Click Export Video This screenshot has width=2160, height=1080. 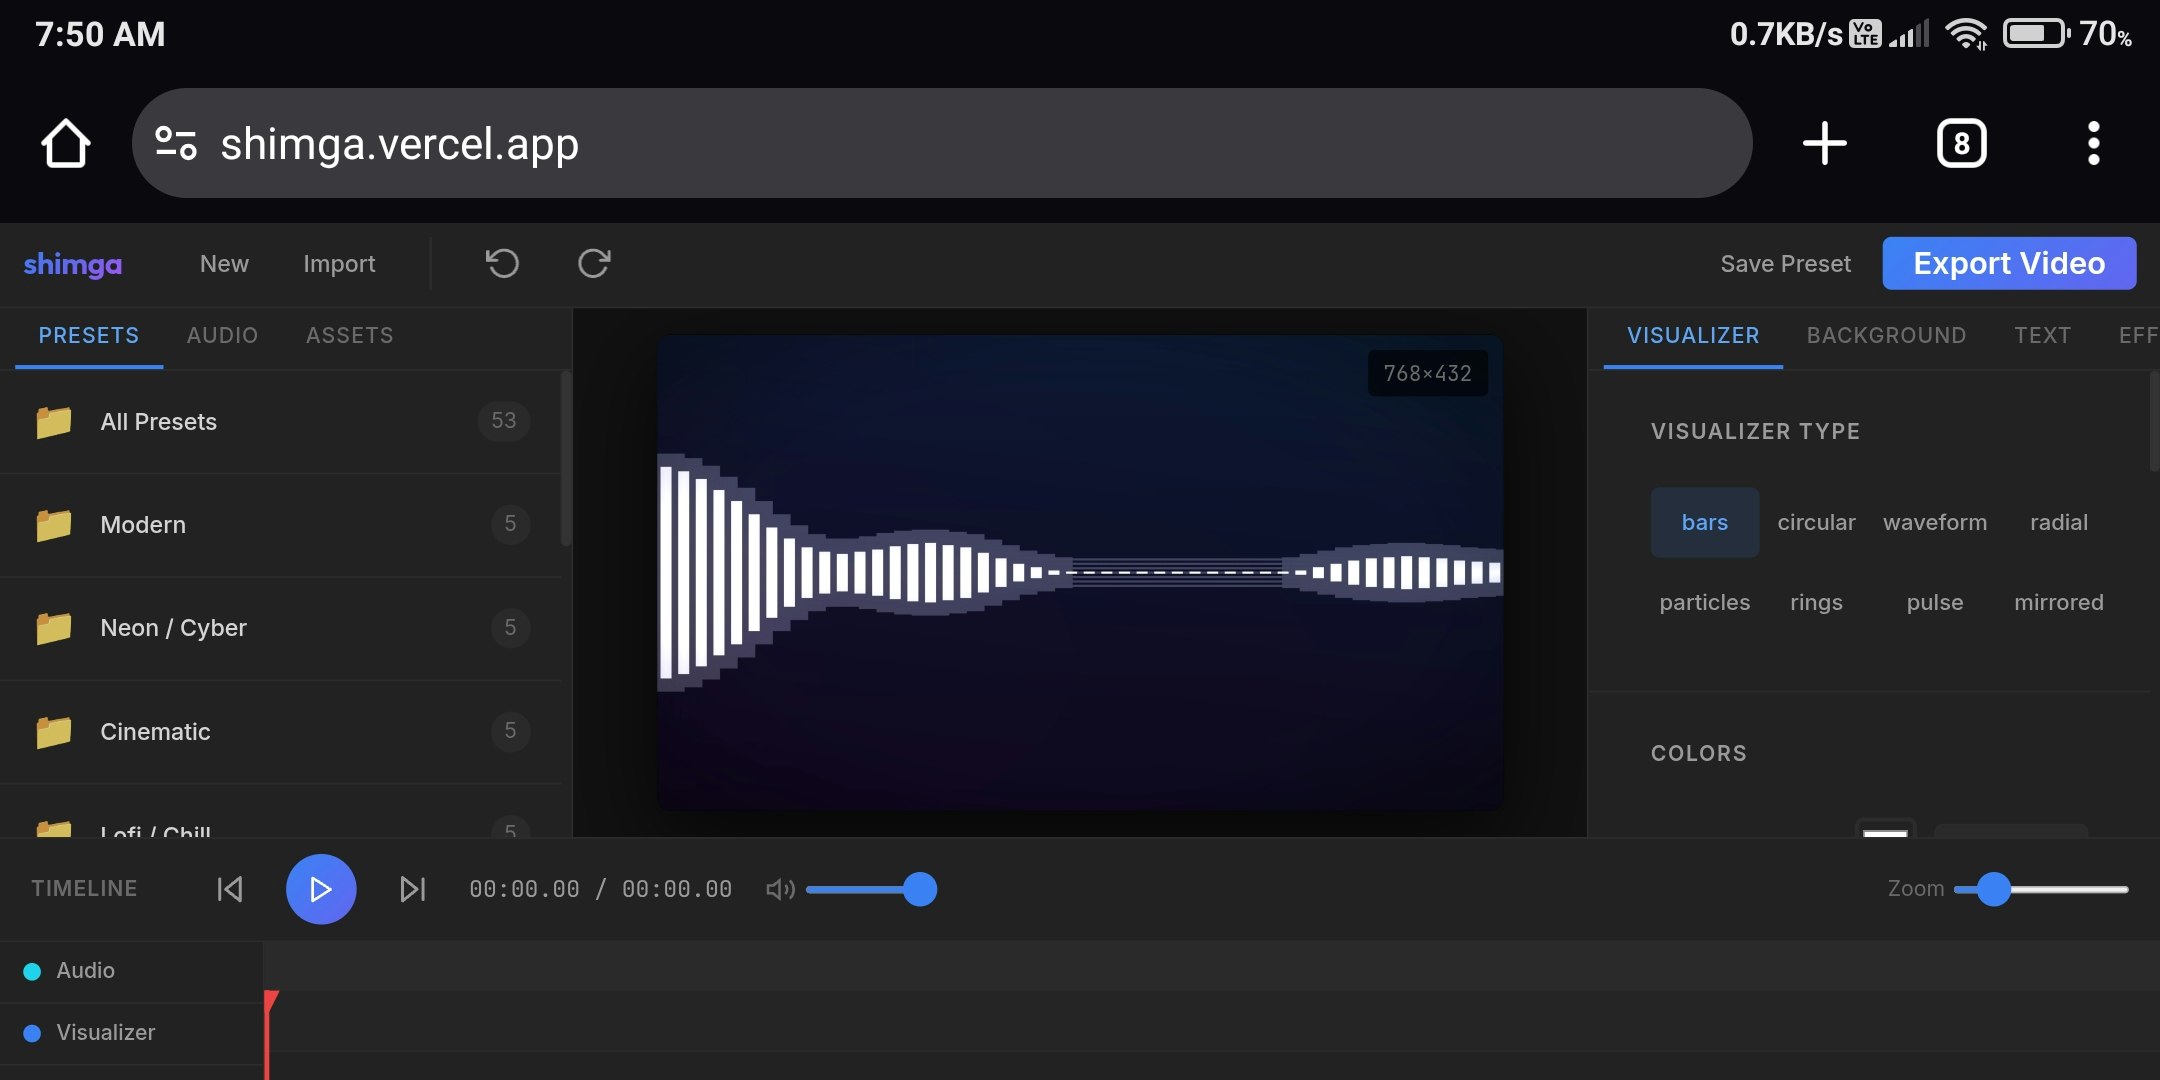tap(2008, 263)
